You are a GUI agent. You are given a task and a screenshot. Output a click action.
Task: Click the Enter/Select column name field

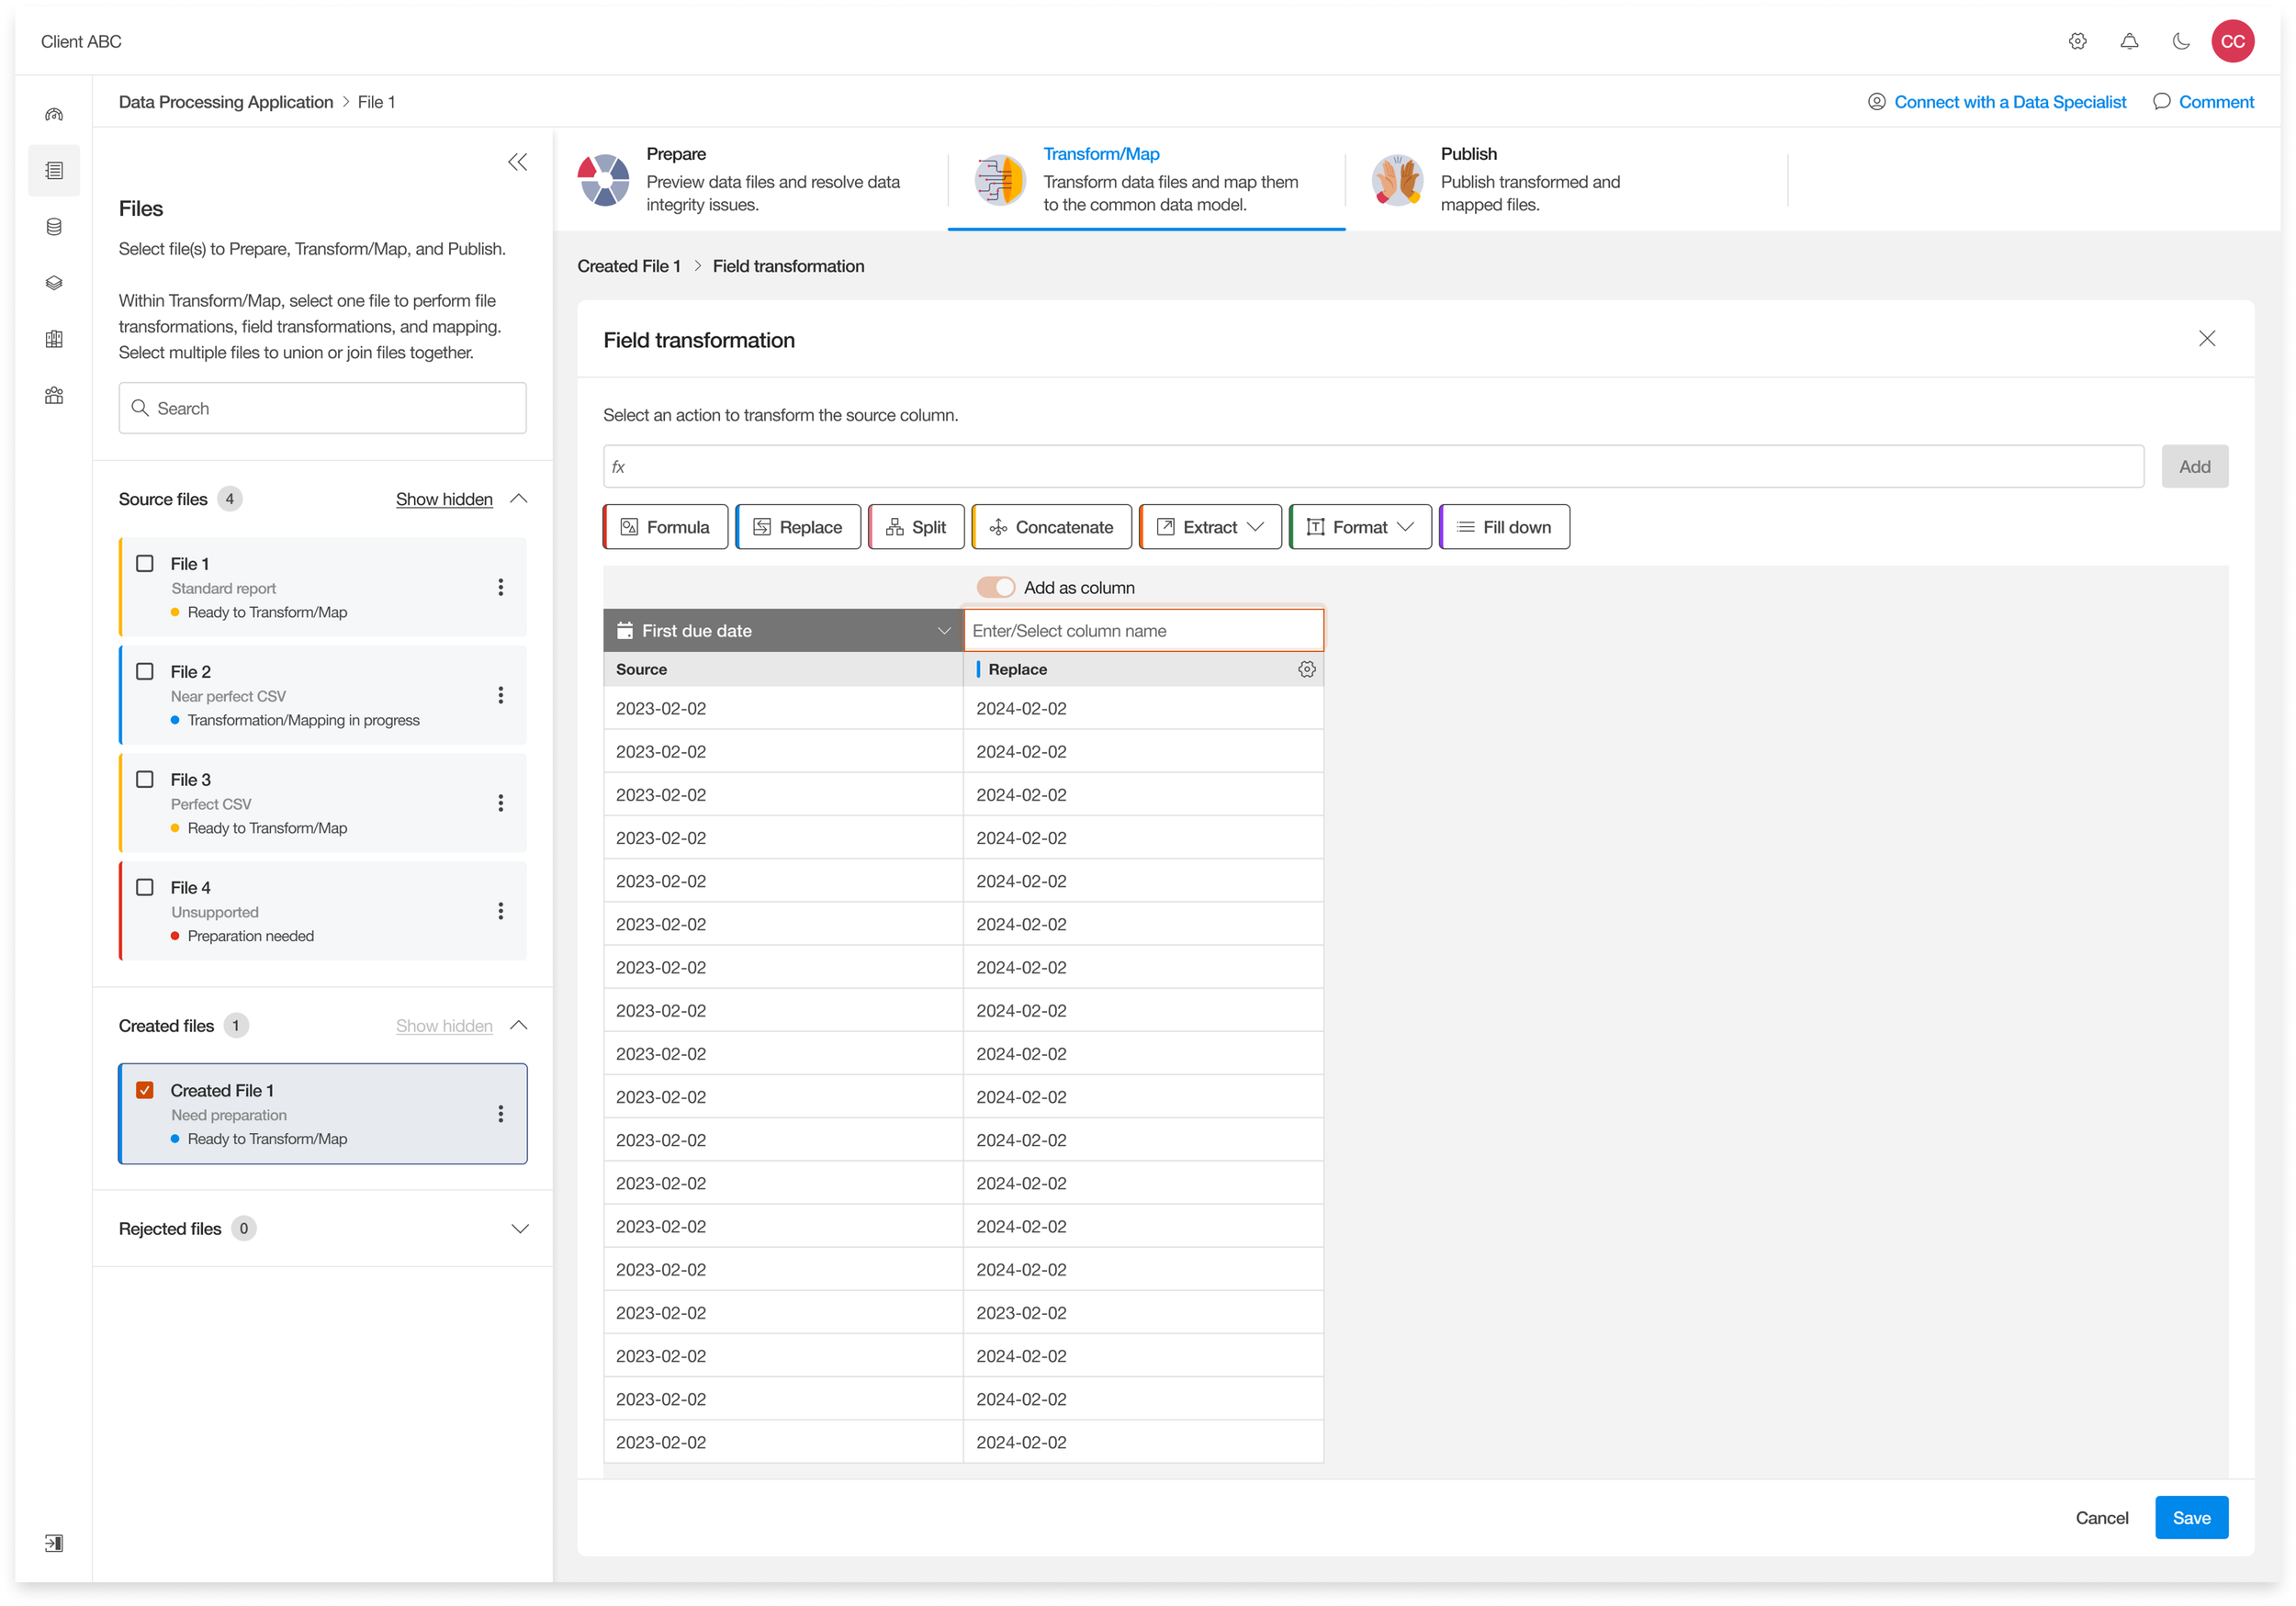[x=1143, y=631]
